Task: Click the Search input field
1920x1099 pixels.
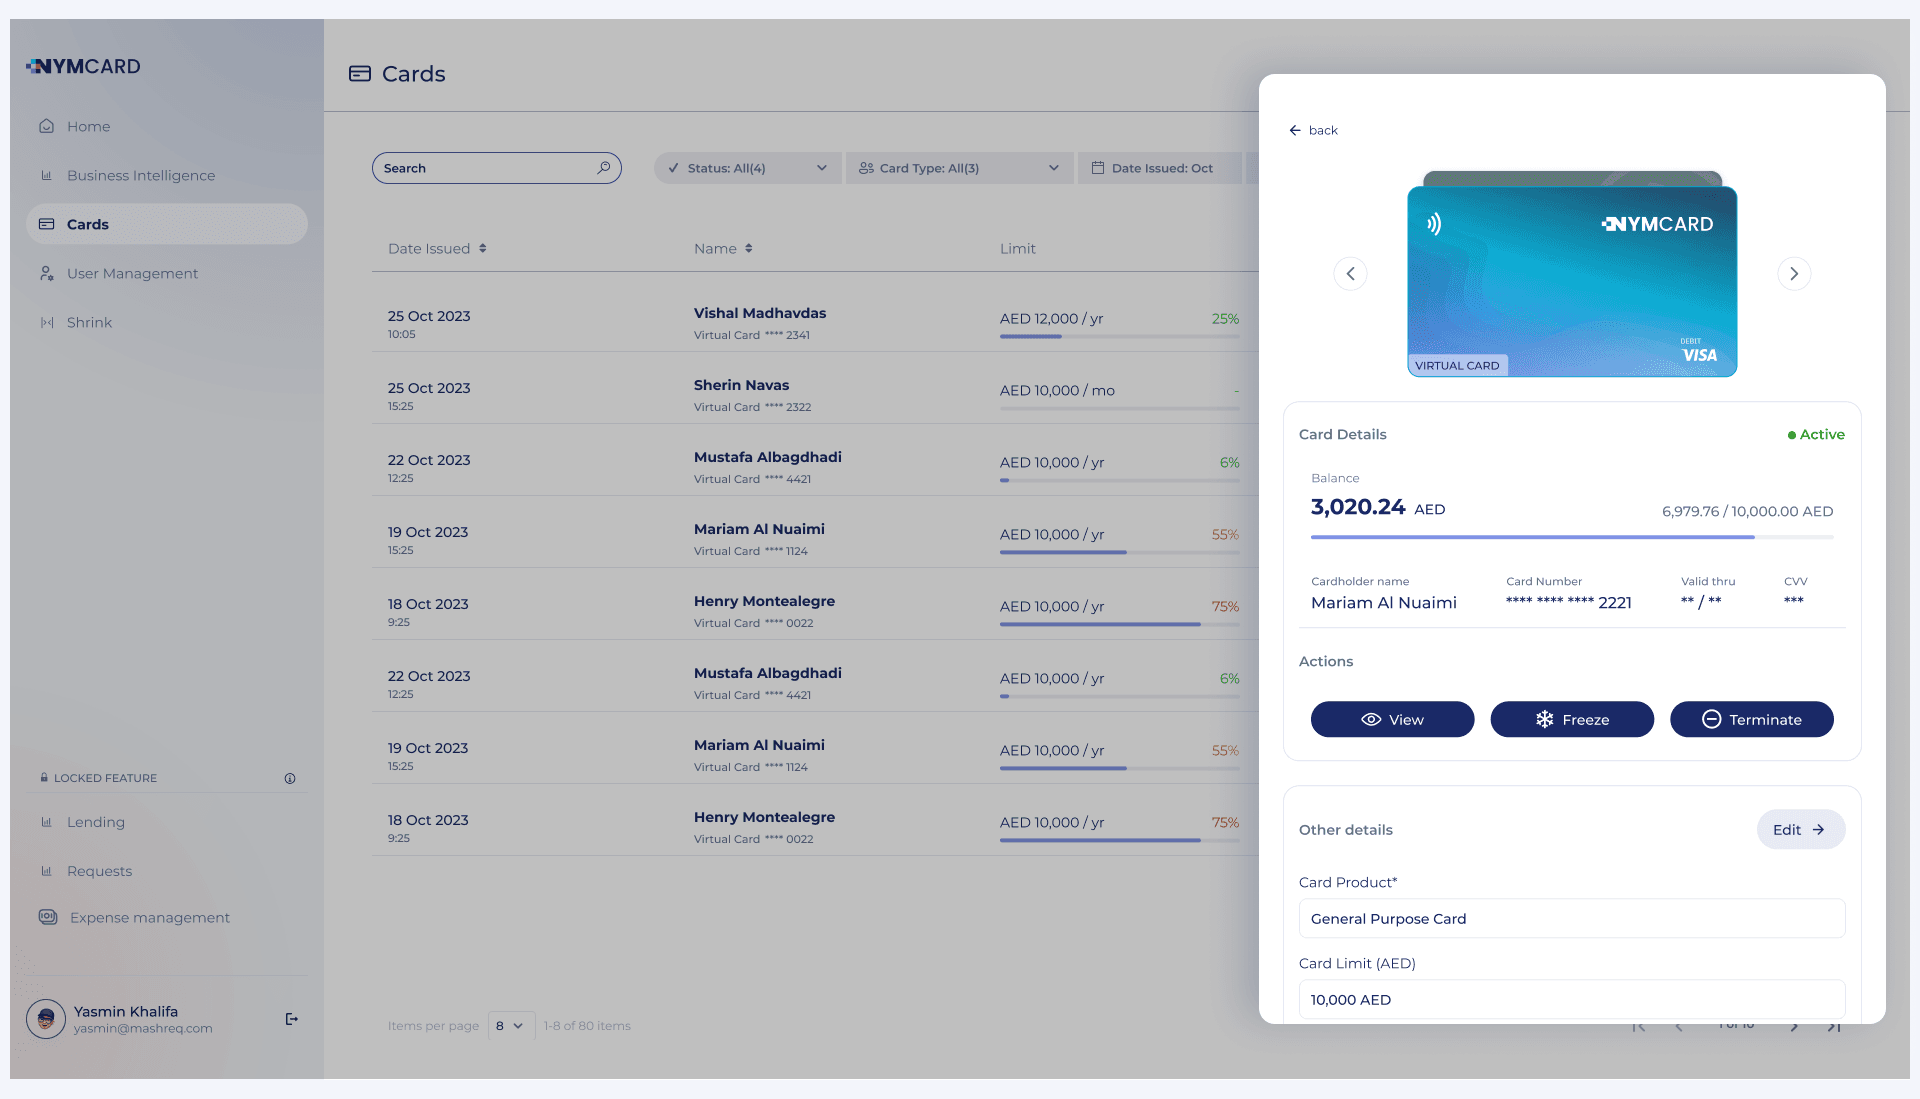Action: [496, 168]
